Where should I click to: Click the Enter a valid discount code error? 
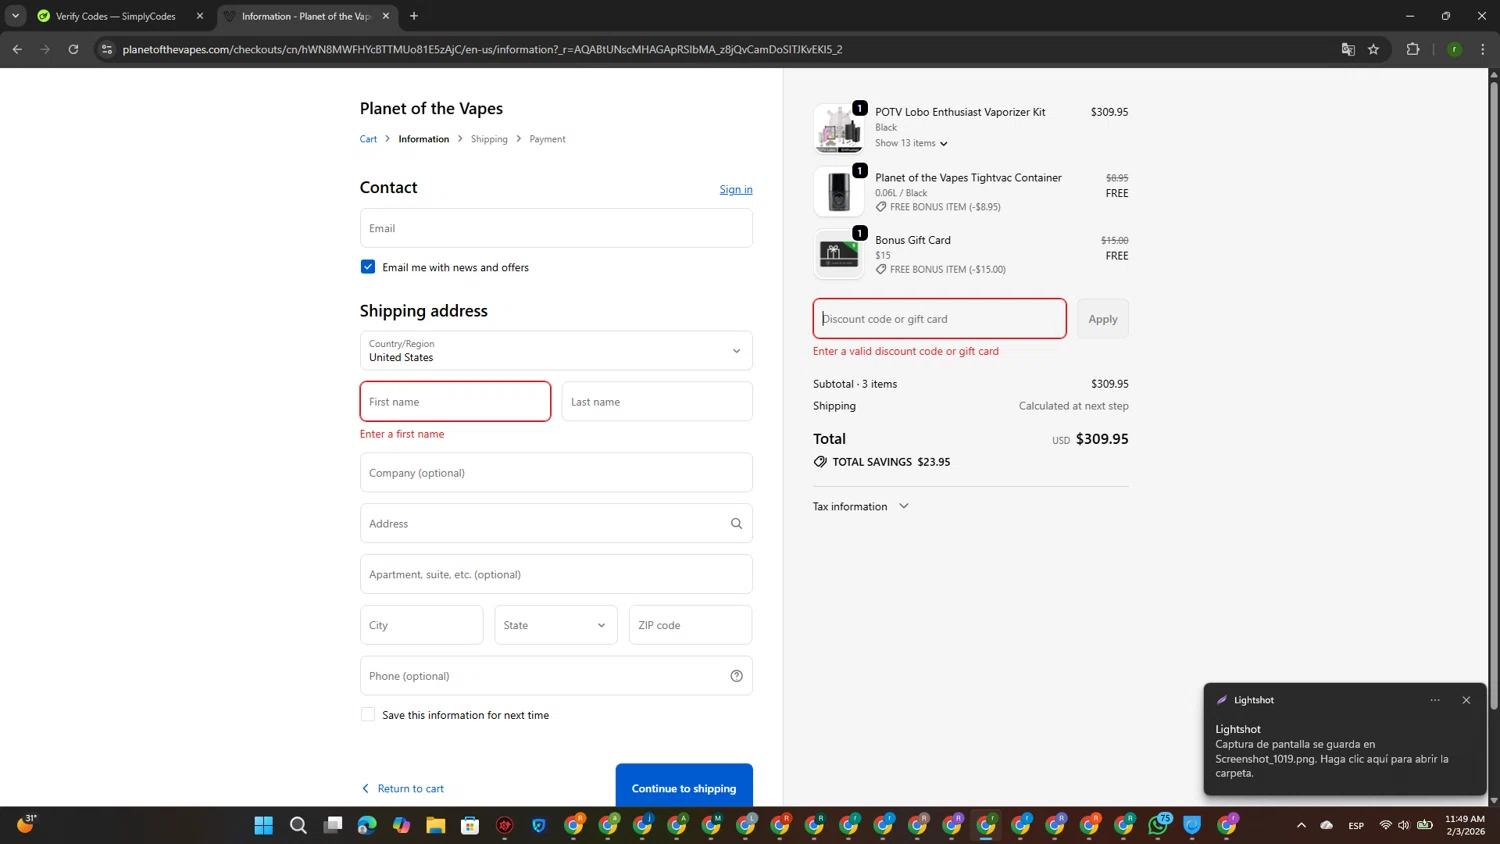point(906,351)
